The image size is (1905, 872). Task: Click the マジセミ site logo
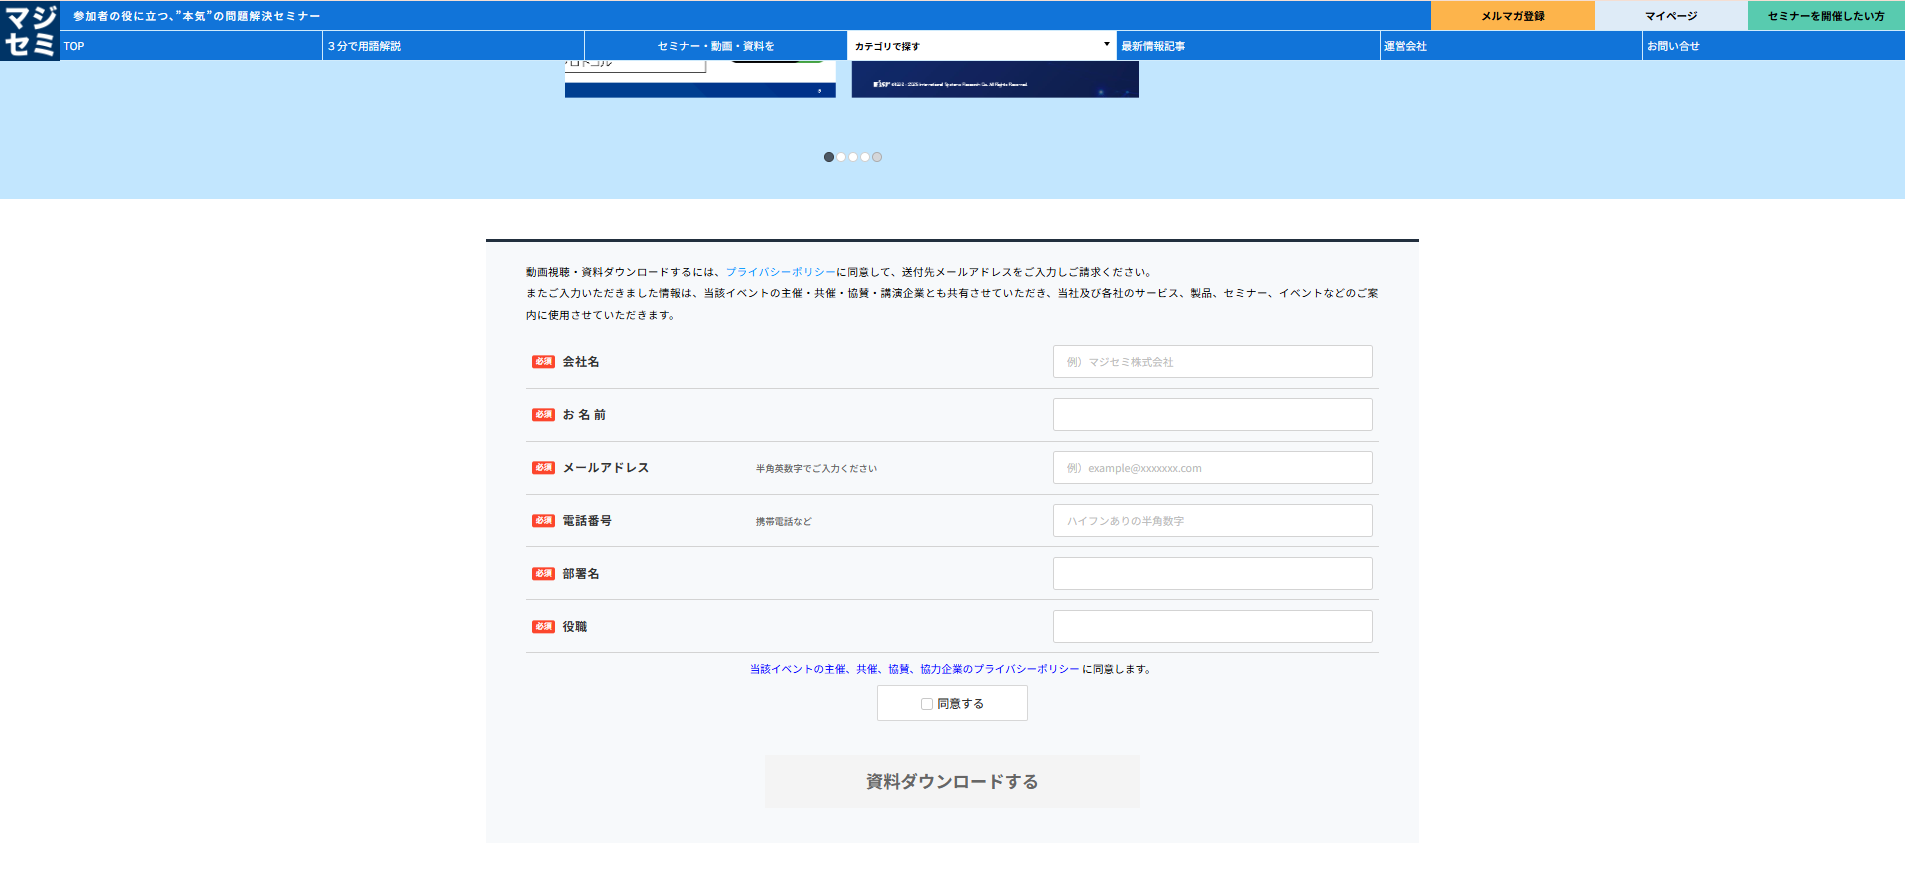[x=30, y=31]
